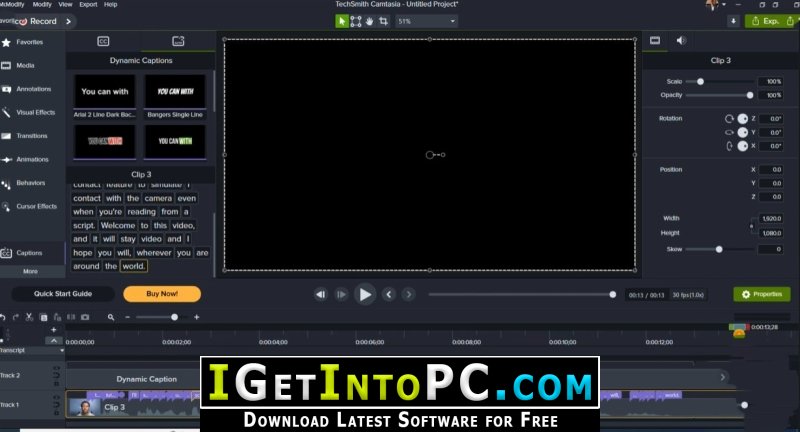The width and height of the screenshot is (800, 432).
Task: Adjust the Scale slider handle
Action: (x=701, y=82)
